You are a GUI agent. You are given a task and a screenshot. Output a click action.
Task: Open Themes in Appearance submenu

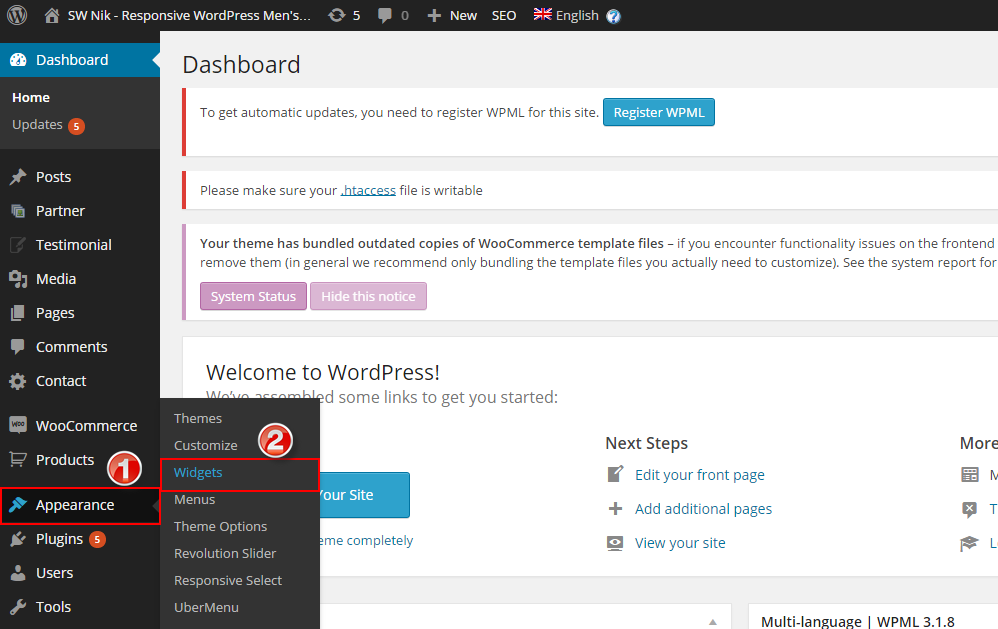click(198, 418)
